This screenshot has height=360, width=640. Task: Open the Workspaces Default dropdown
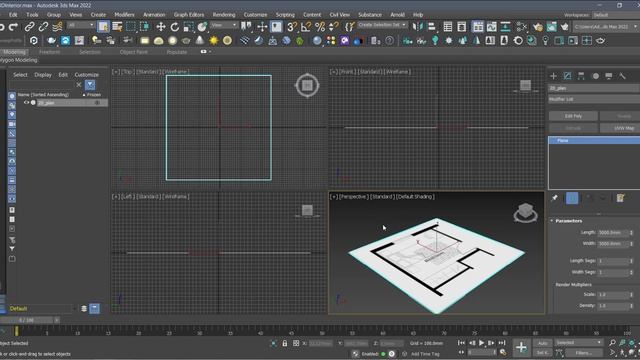coord(616,15)
